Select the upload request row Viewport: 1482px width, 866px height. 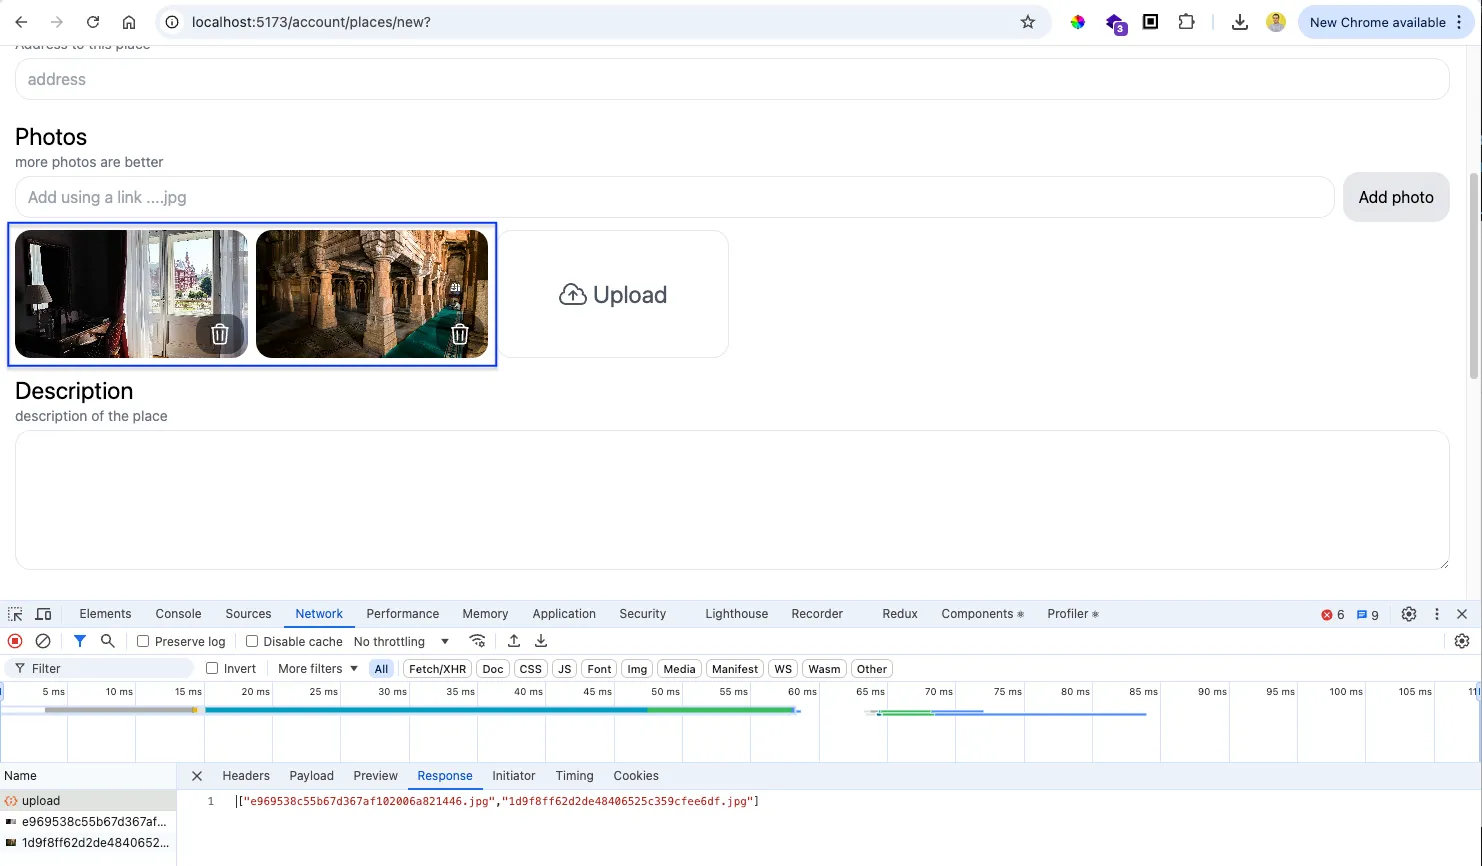coord(88,801)
